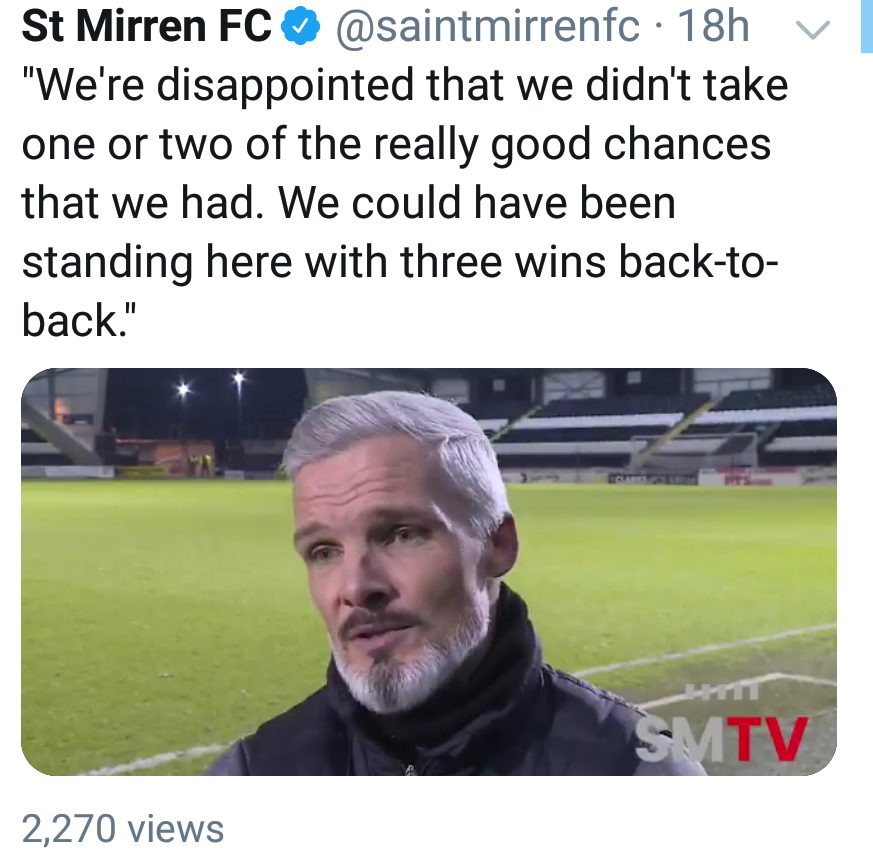Viewport: 873px width, 865px height.
Task: Click the 18h tweet timestamp
Action: point(713,28)
